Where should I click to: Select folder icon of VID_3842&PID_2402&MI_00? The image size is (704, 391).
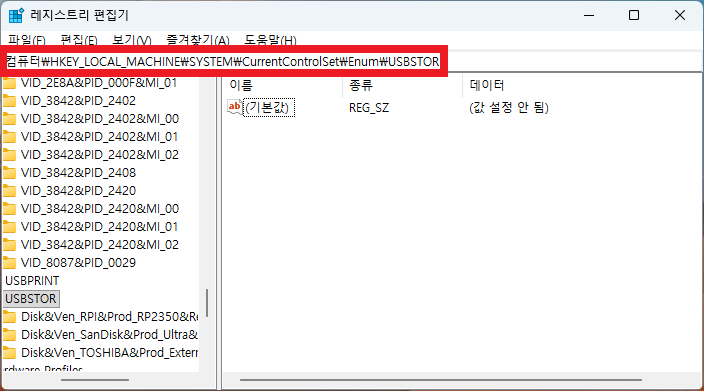9,119
